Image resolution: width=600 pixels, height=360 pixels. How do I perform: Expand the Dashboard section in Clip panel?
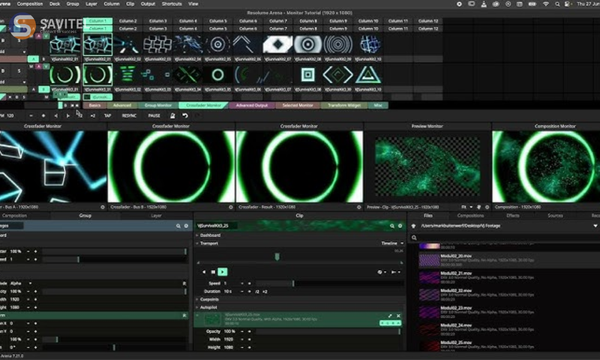click(x=209, y=235)
